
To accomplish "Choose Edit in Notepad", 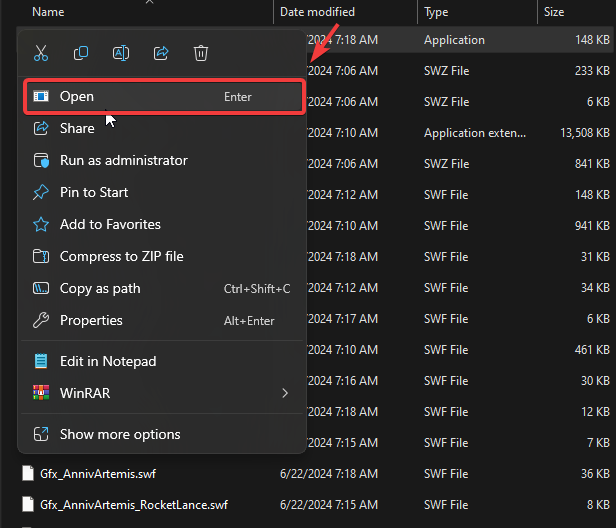I will coord(108,361).
